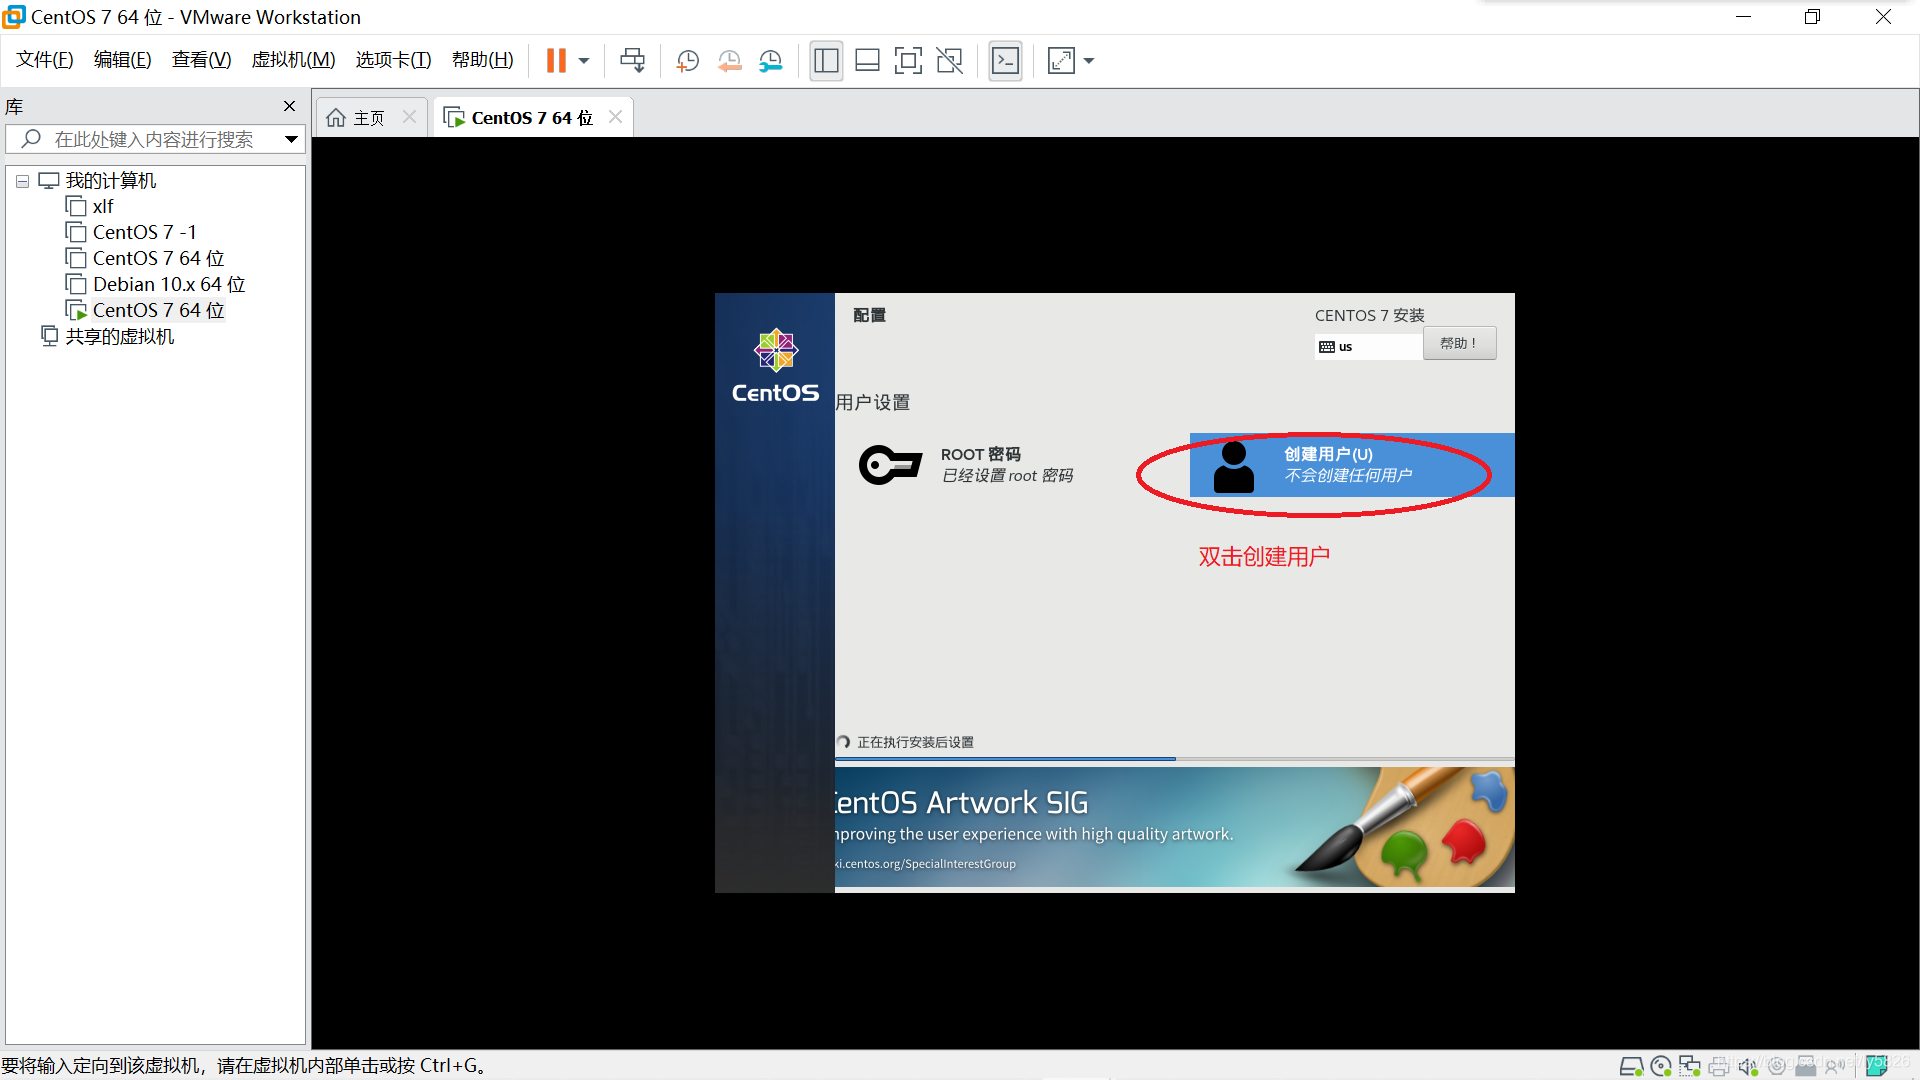The width and height of the screenshot is (1920, 1080).
Task: Collapse the 我的计算机 tree node
Action: [x=22, y=182]
